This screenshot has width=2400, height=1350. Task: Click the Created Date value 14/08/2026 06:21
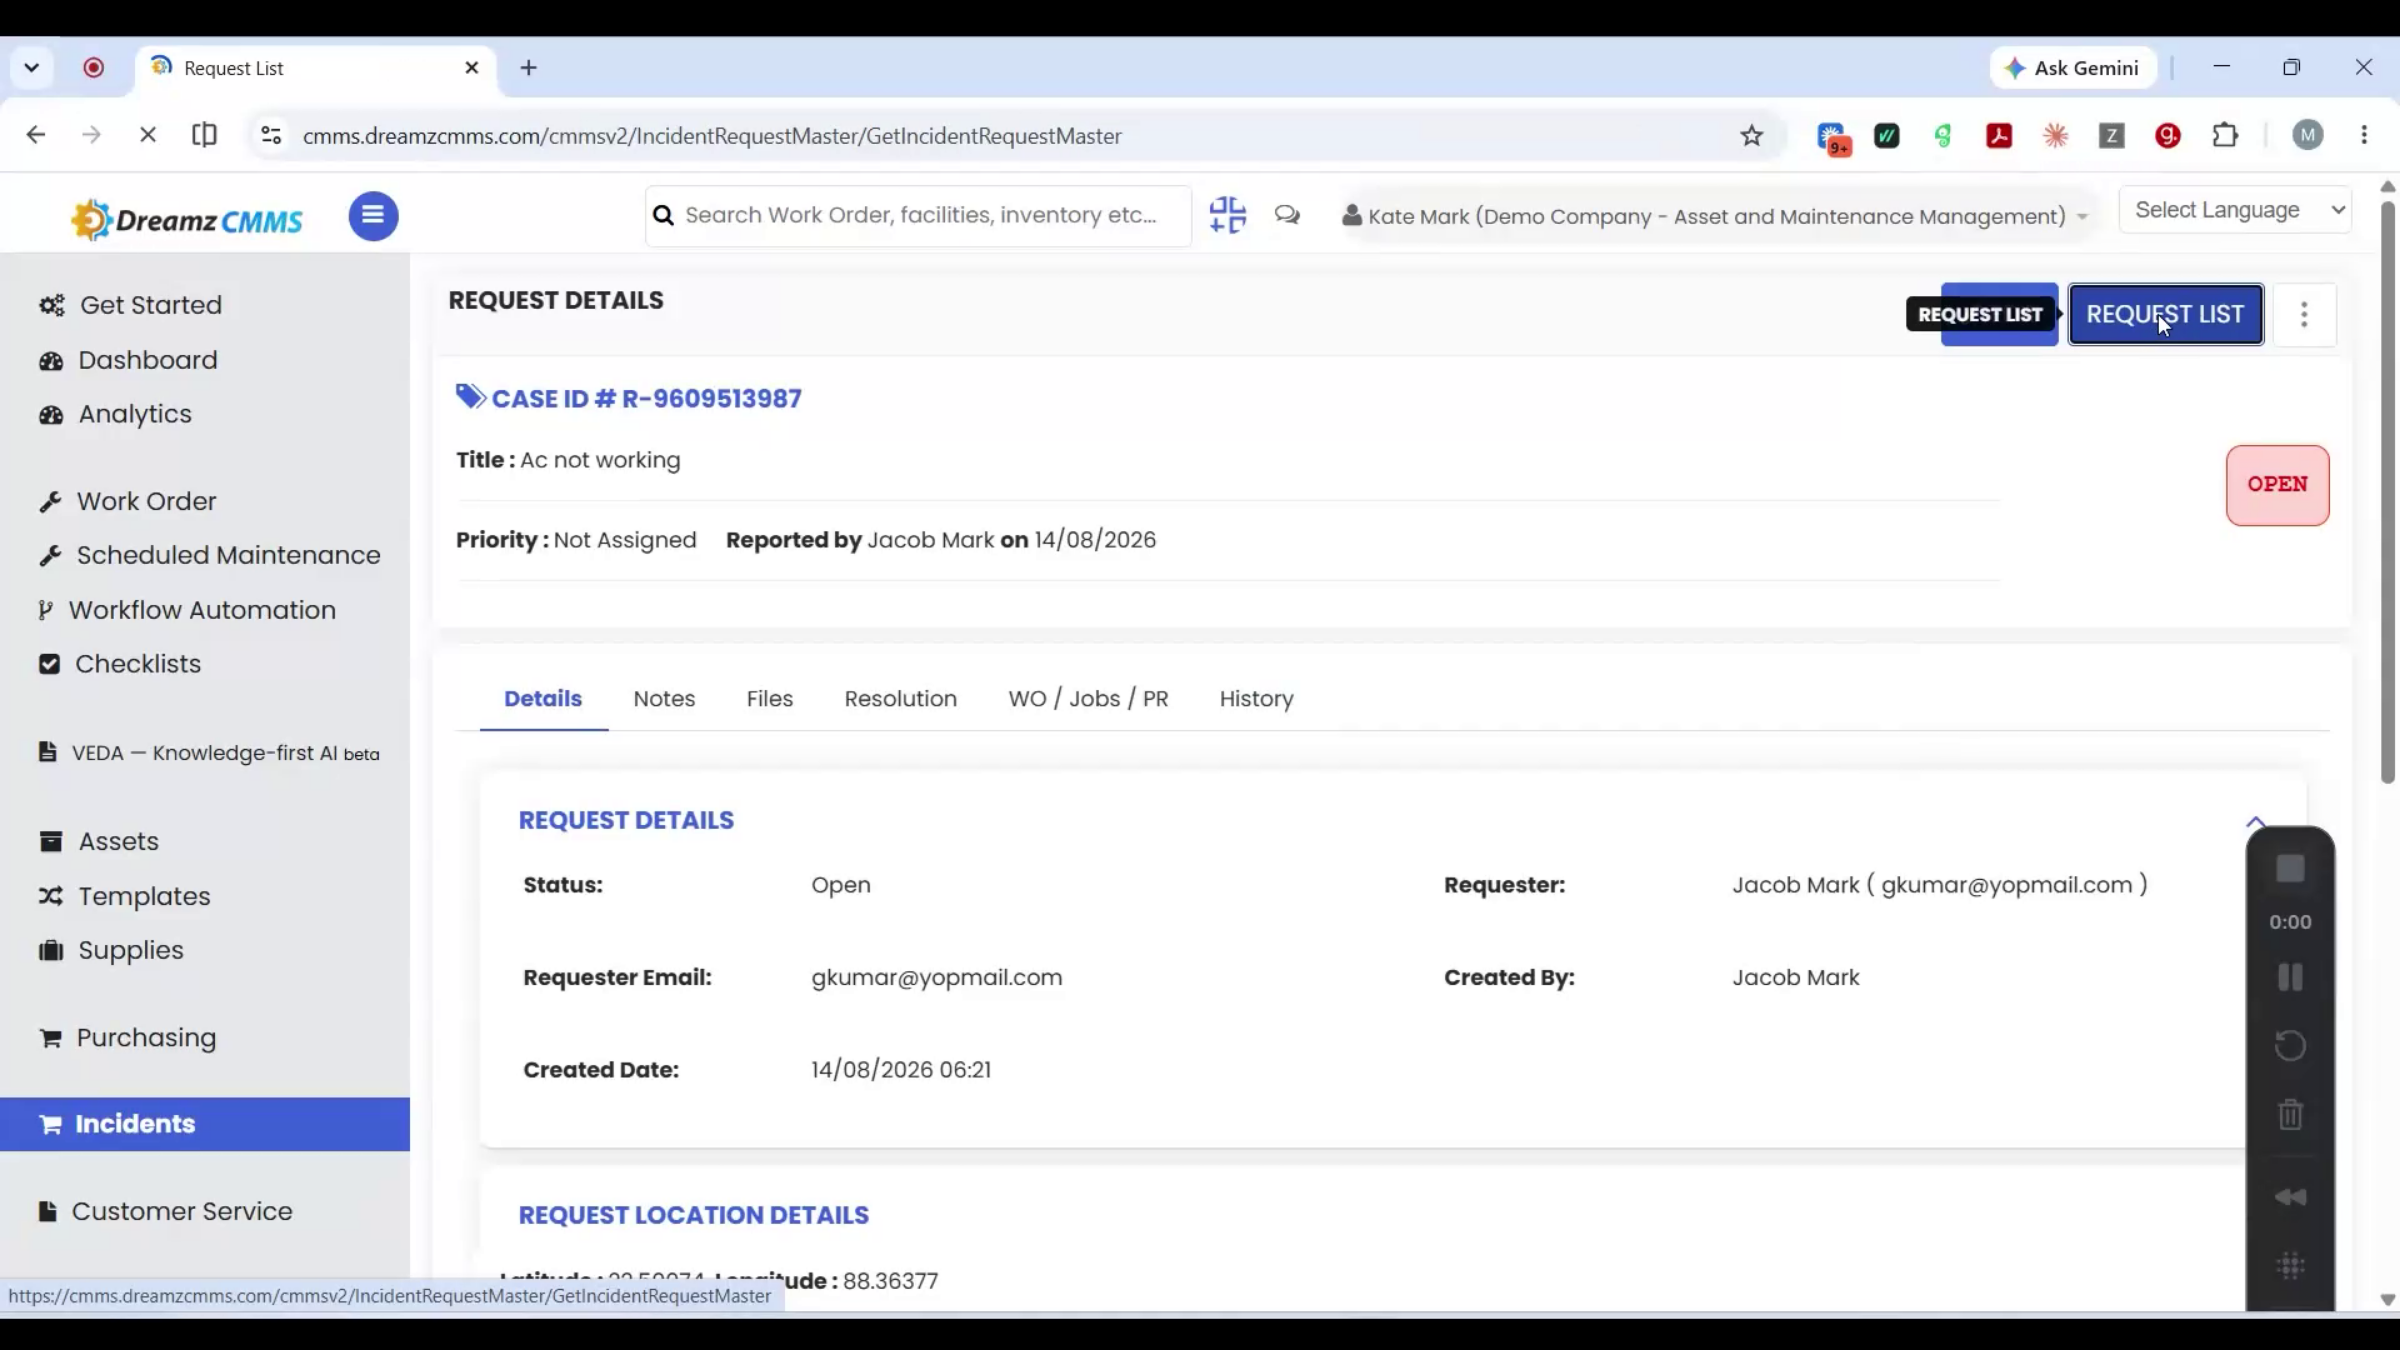click(x=901, y=1070)
